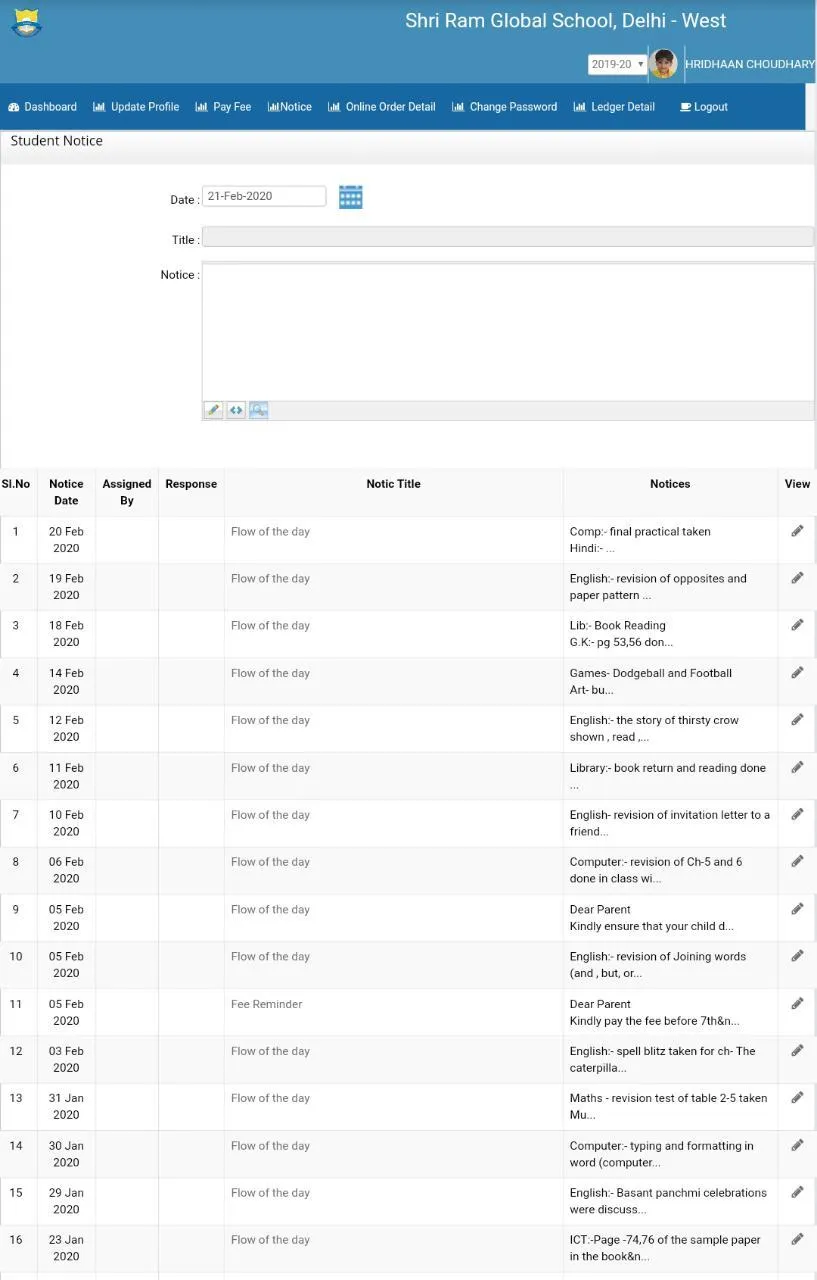This screenshot has width=817, height=1280.
Task: Open view pencil for 18 Feb 2020 notice
Action: pyautogui.click(x=797, y=625)
